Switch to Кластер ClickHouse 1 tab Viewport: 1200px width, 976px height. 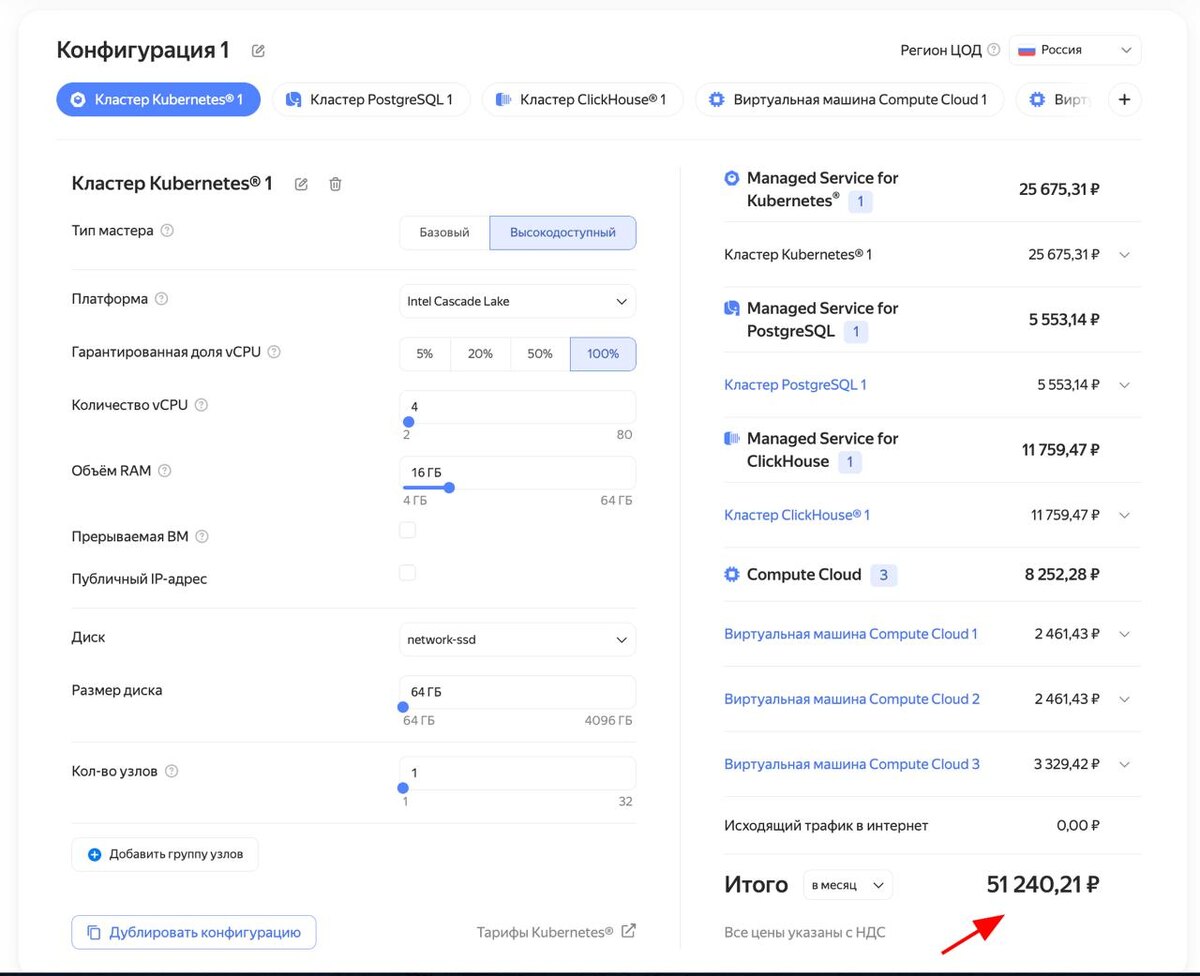[582, 100]
